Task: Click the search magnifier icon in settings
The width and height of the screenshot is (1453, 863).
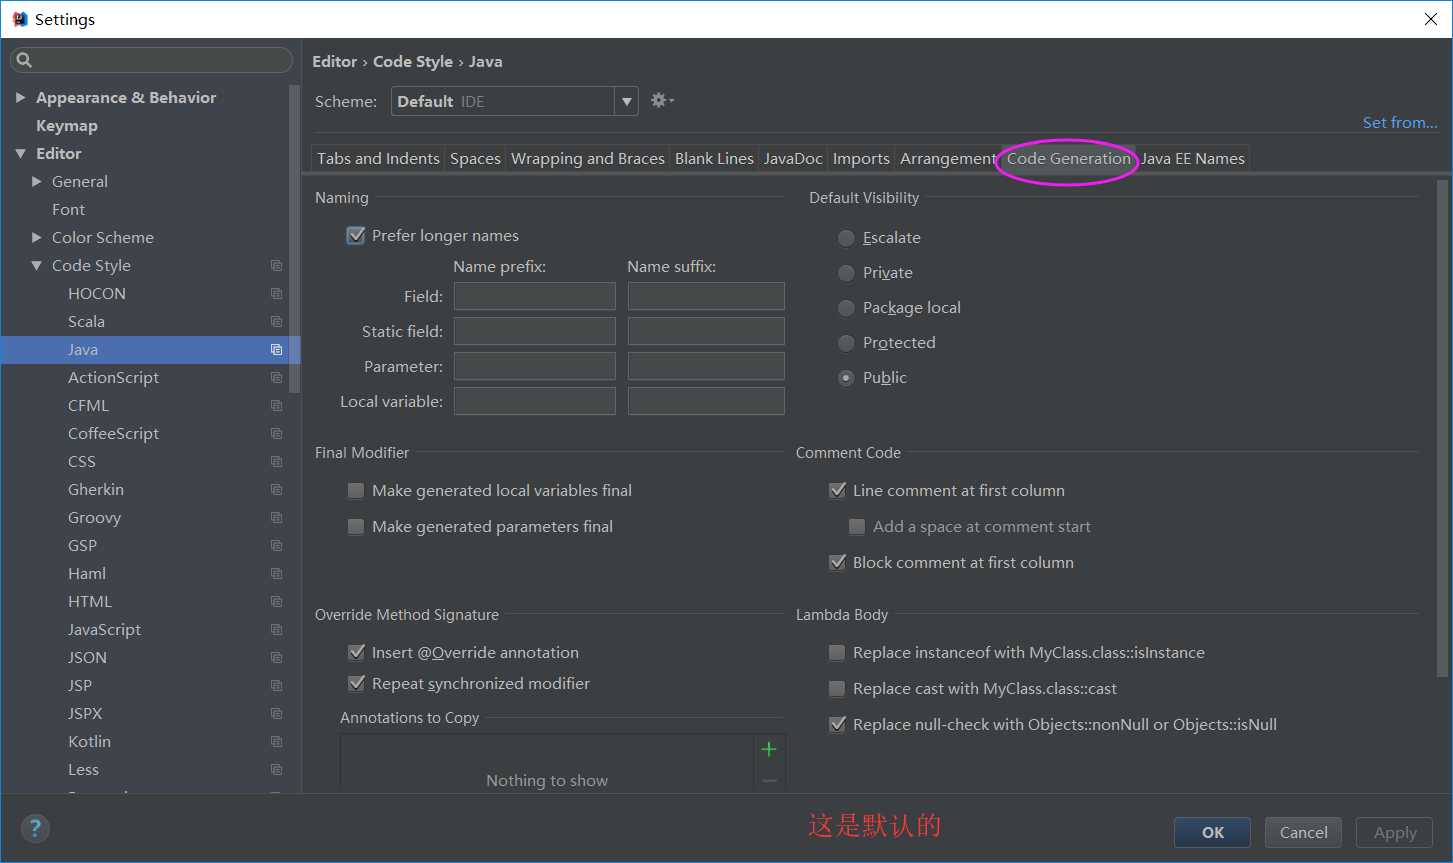Action: pos(25,60)
